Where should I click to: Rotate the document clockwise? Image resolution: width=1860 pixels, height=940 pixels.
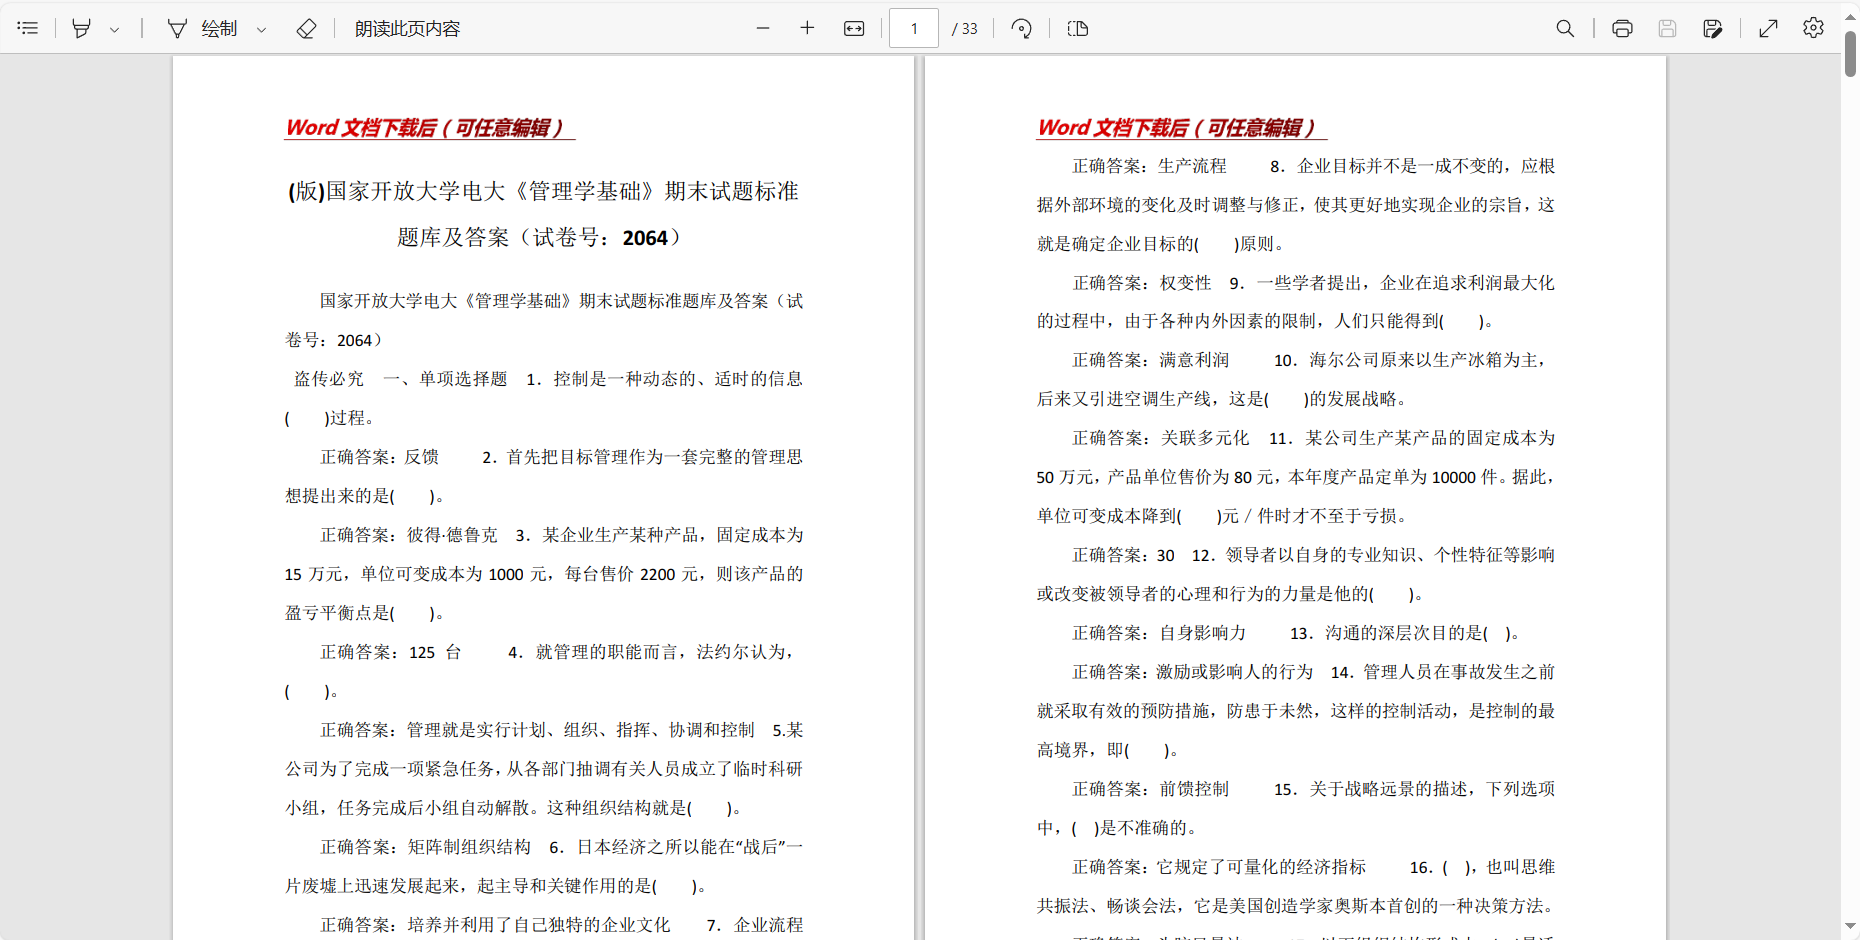[1021, 28]
